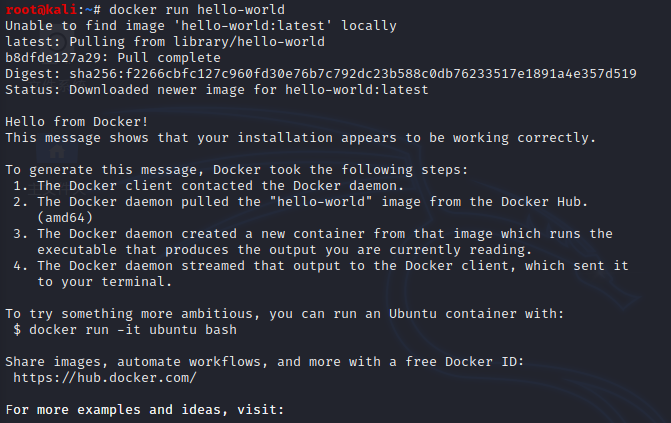Click the "Unable to find image" message line
The height and width of the screenshot is (423, 671).
pos(187,26)
